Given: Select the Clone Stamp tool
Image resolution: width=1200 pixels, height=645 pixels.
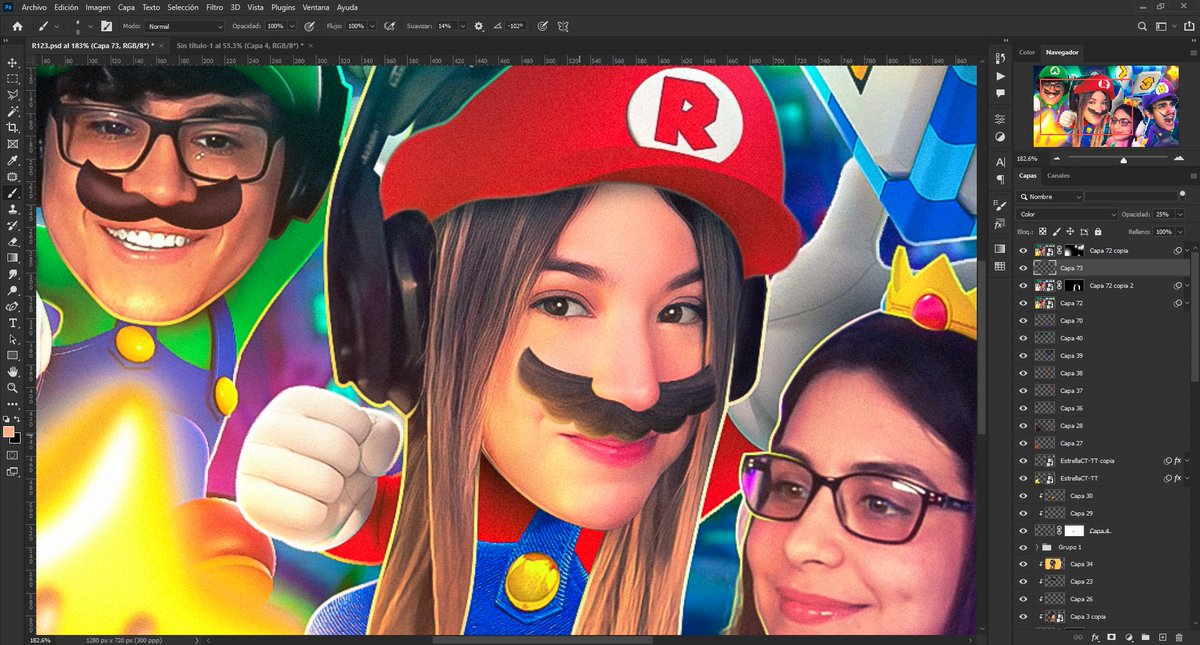Looking at the screenshot, I should click(13, 209).
